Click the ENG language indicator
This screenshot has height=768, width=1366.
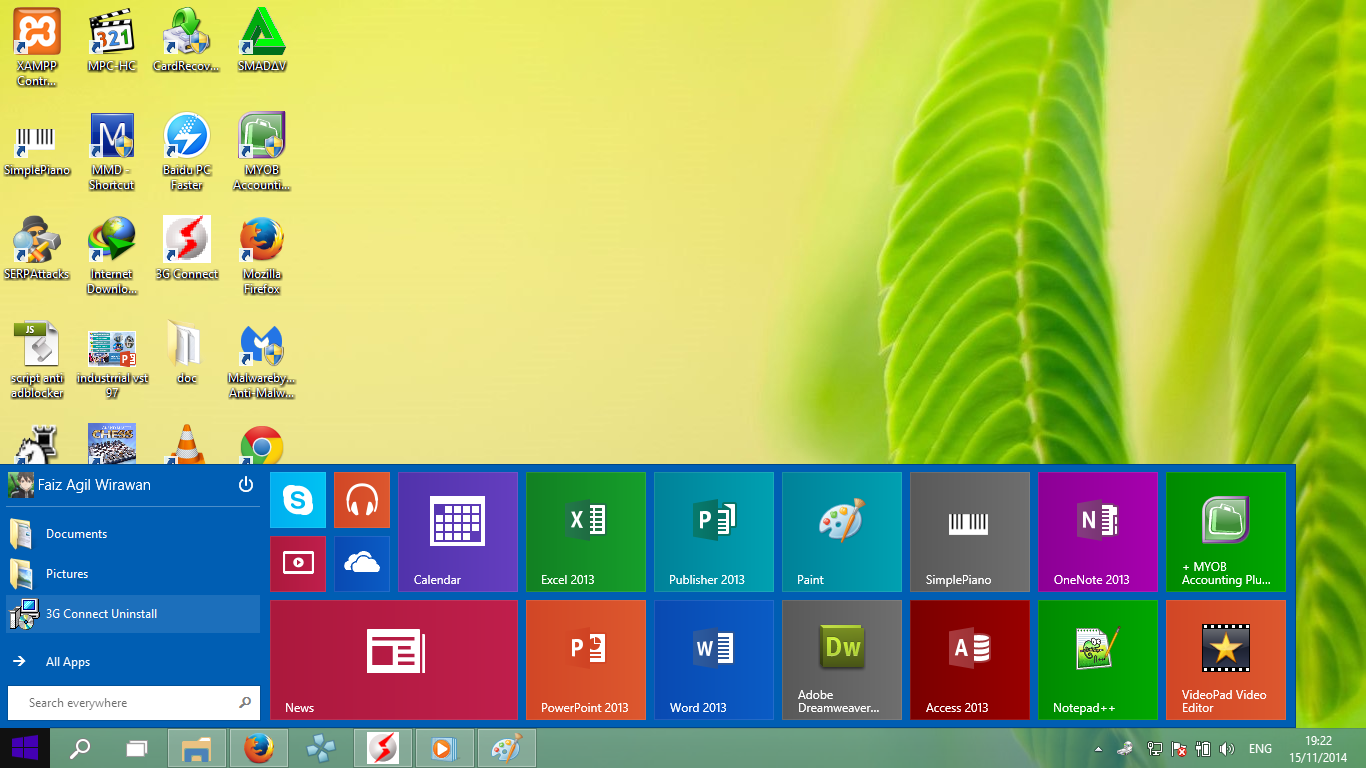coord(1261,748)
